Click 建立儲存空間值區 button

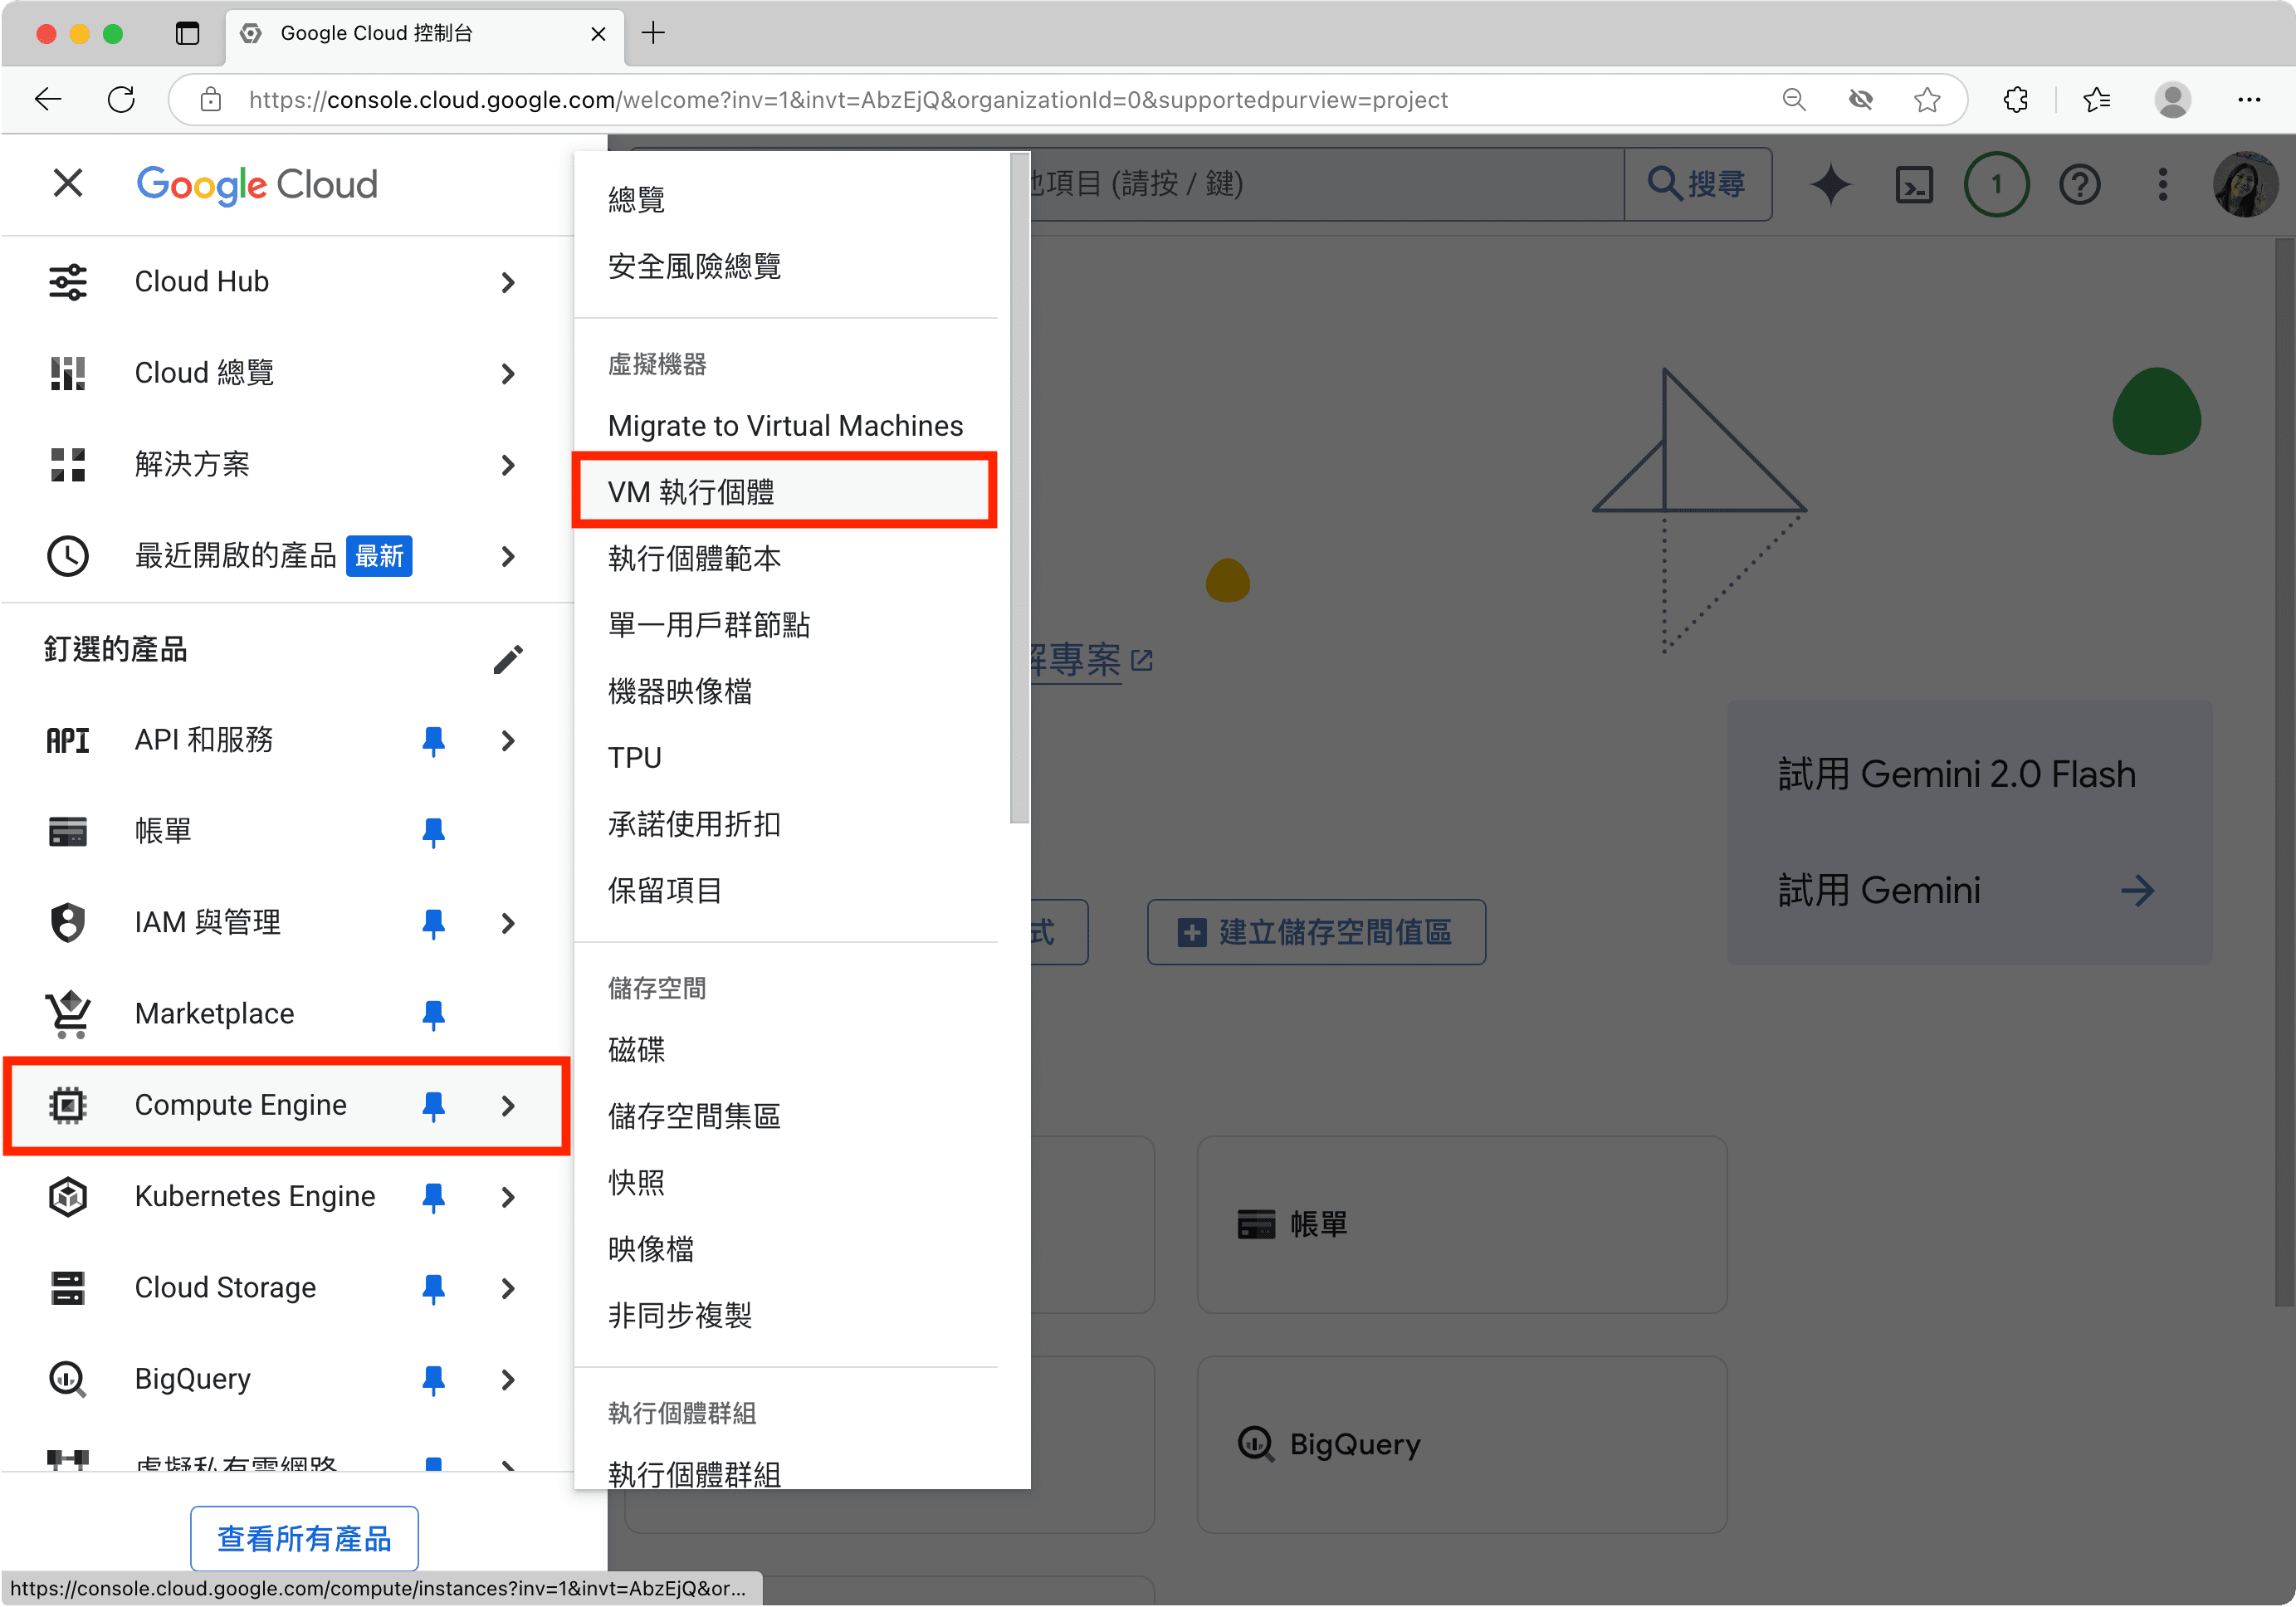point(1316,932)
